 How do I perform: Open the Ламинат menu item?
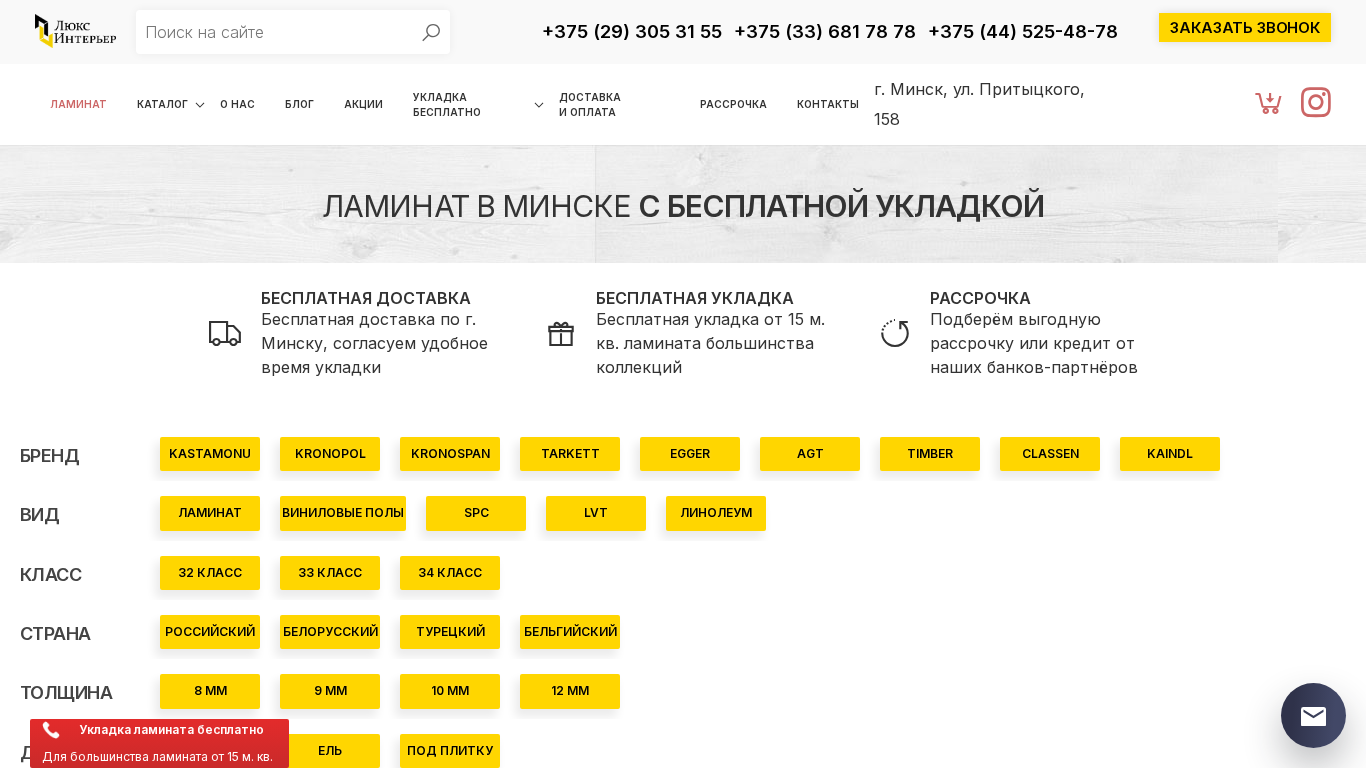pos(78,104)
